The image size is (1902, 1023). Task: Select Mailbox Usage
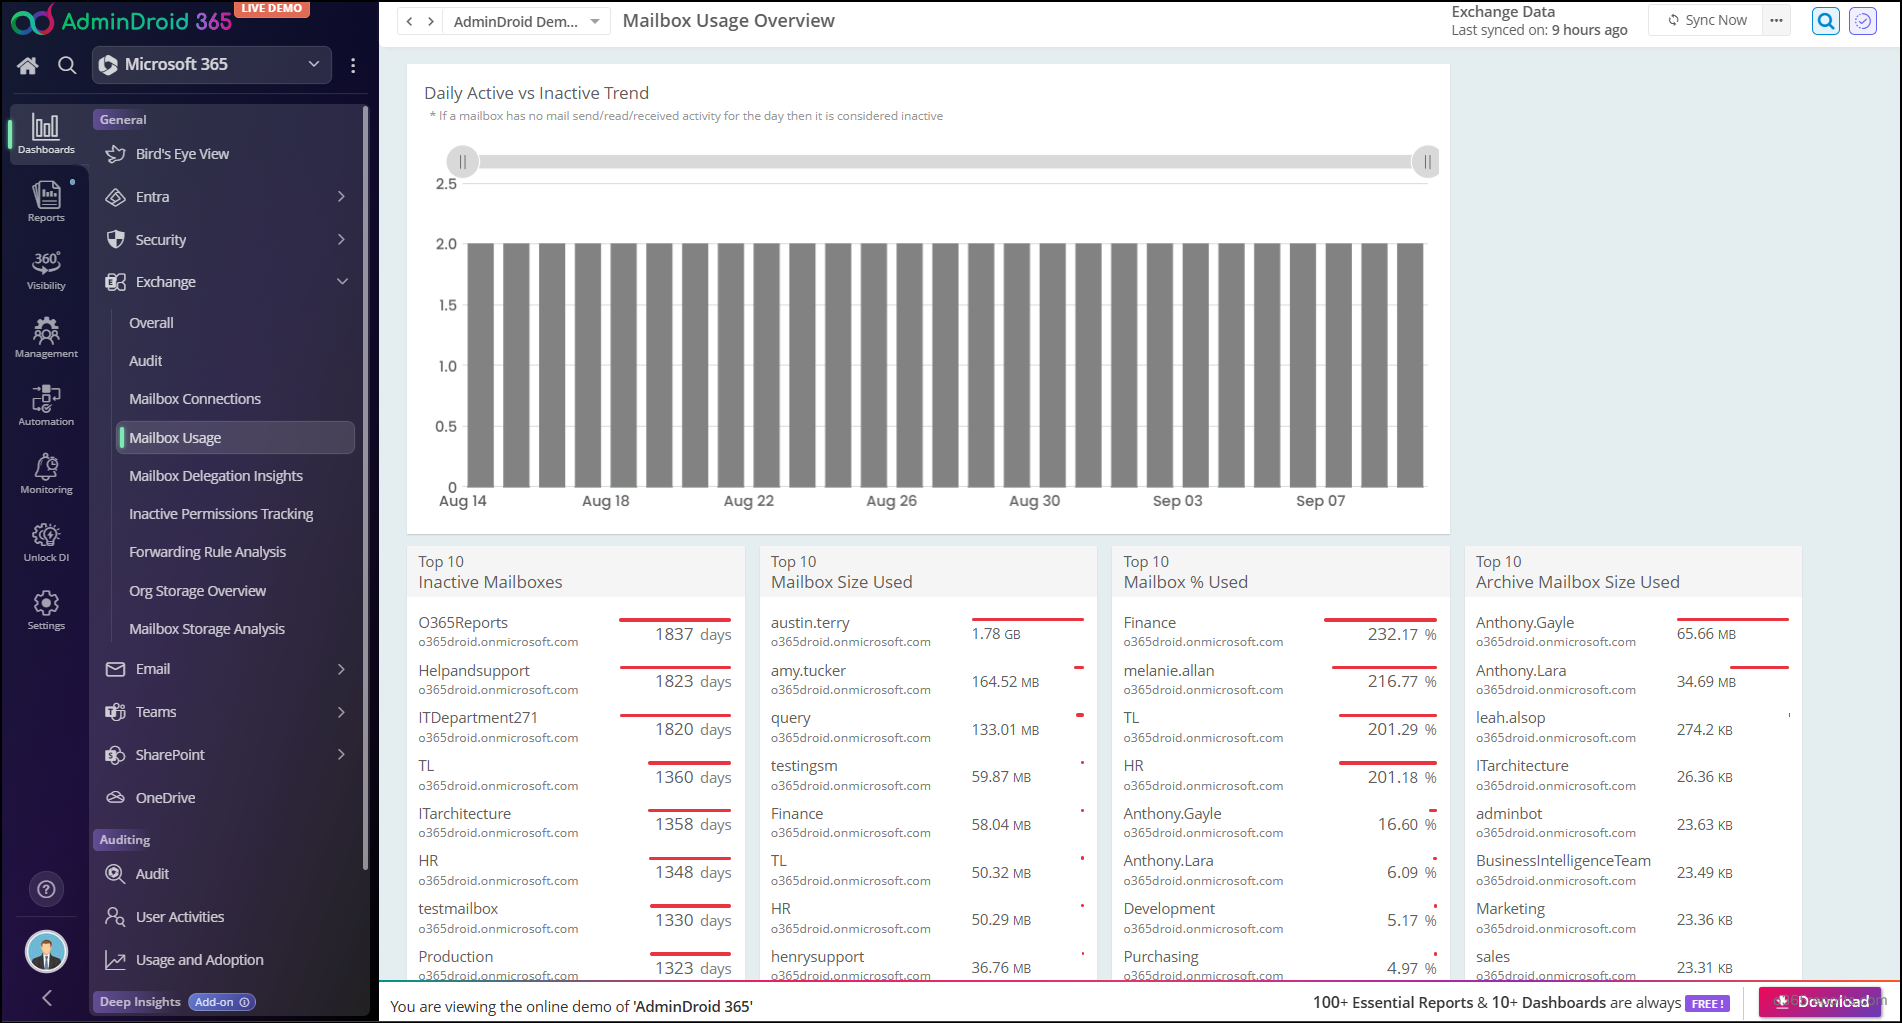235,438
